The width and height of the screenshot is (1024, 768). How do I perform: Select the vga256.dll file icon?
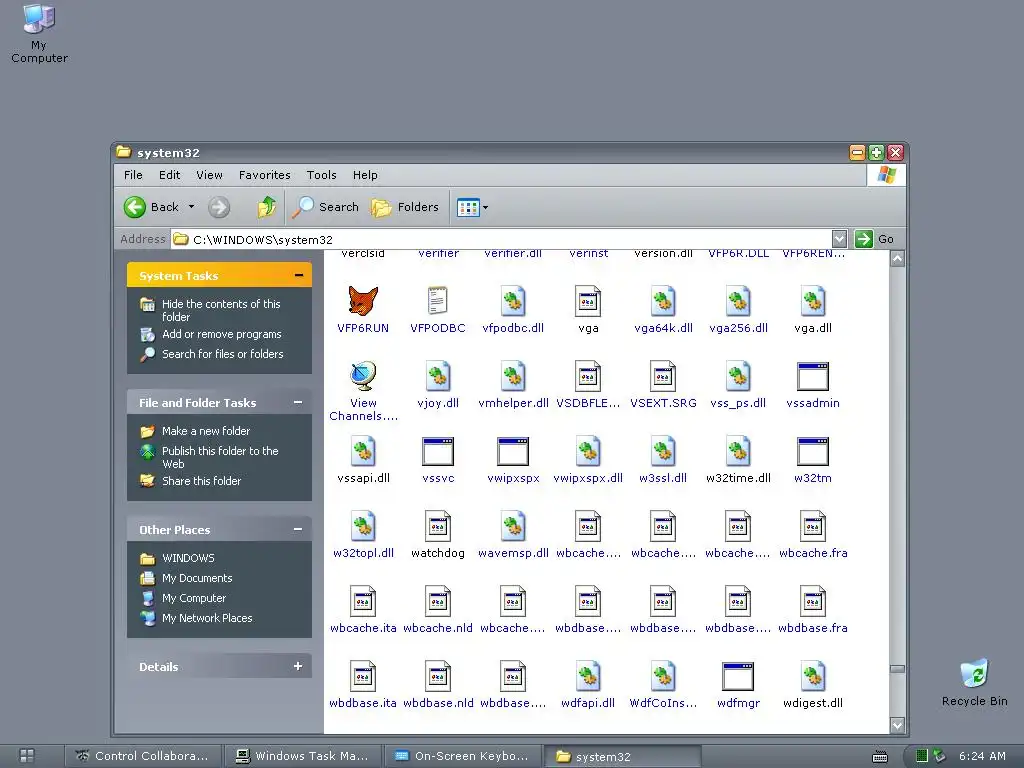coord(738,301)
